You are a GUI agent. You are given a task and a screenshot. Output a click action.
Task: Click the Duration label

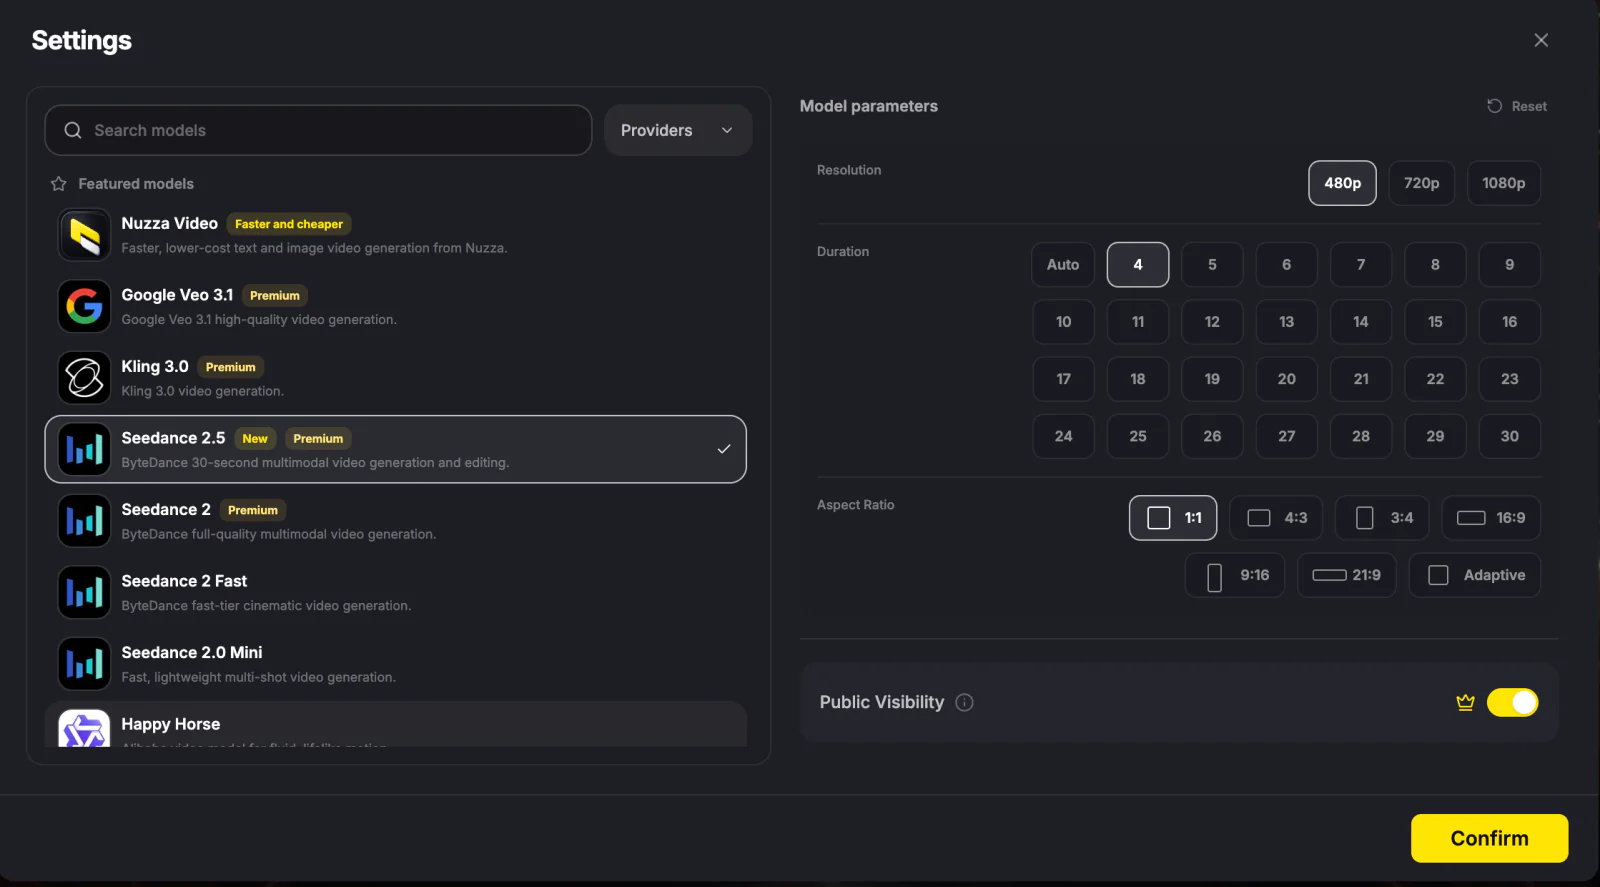pos(843,252)
